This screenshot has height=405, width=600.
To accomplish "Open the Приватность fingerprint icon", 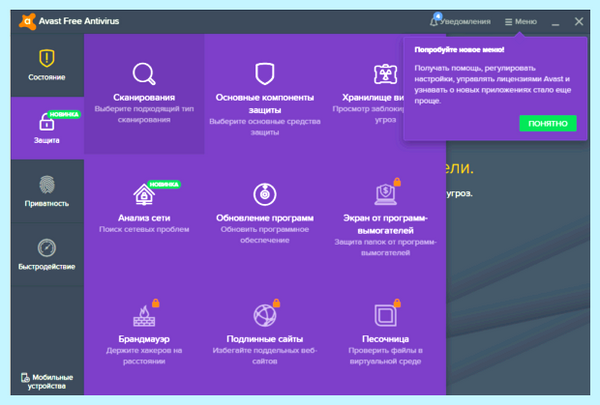I will [47, 185].
